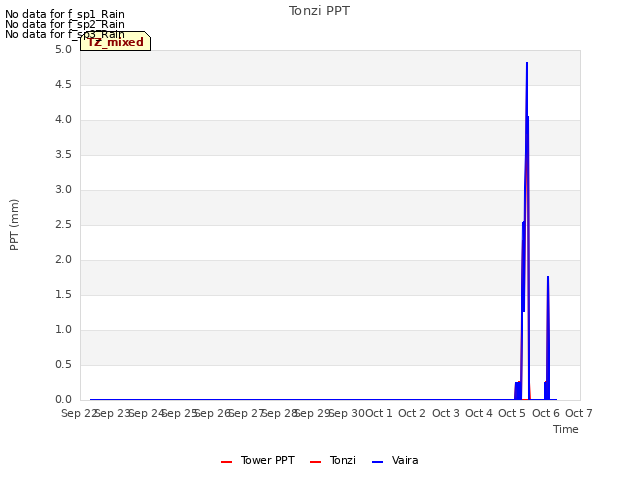
Task: Click the tallest blue peak on Oct 5
Action: click(x=527, y=63)
